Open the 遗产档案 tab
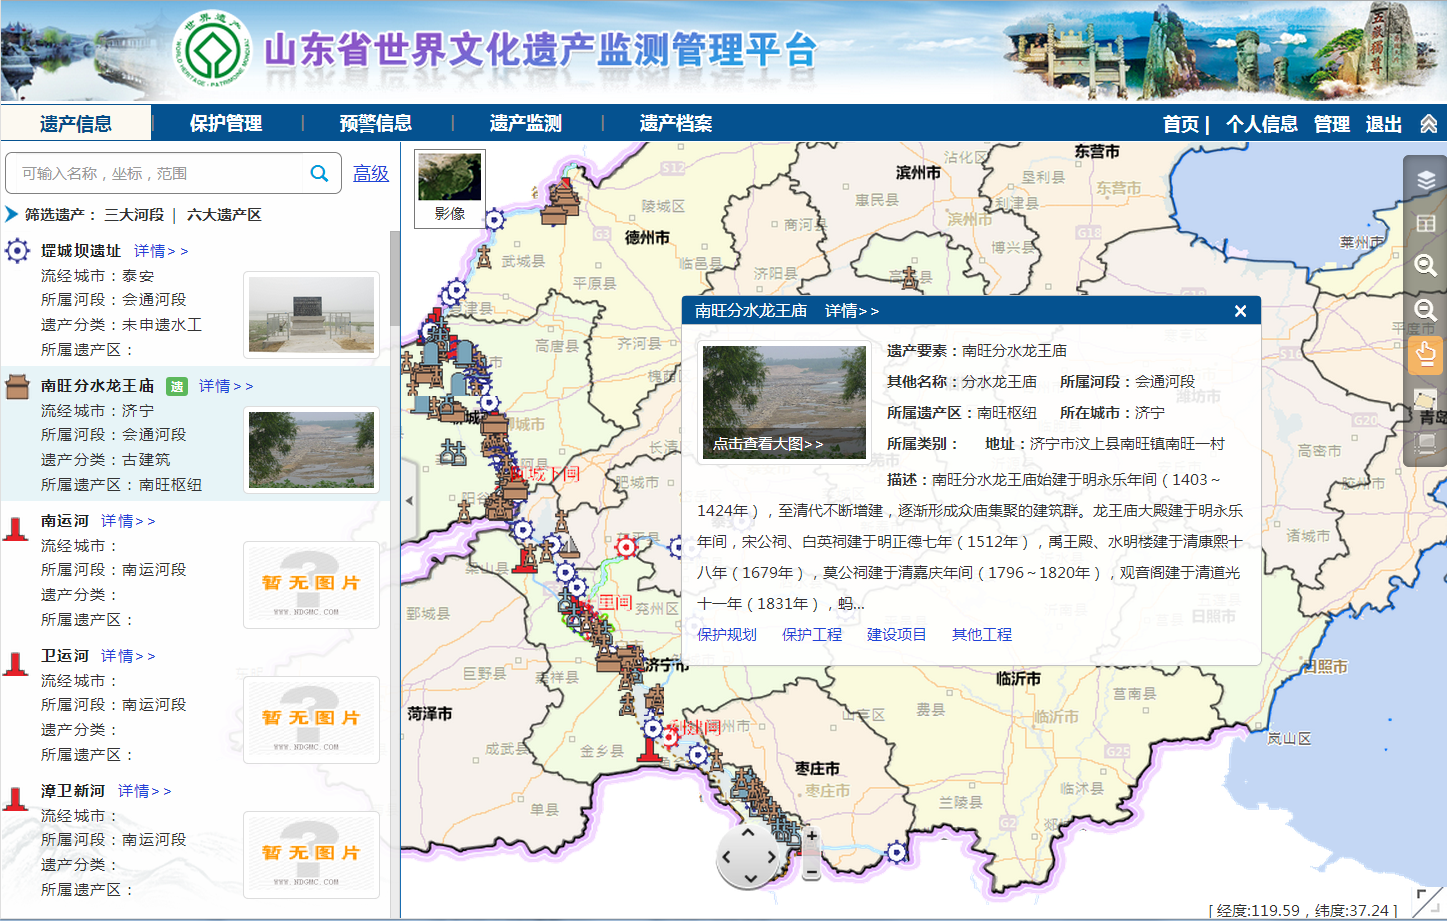 point(676,123)
